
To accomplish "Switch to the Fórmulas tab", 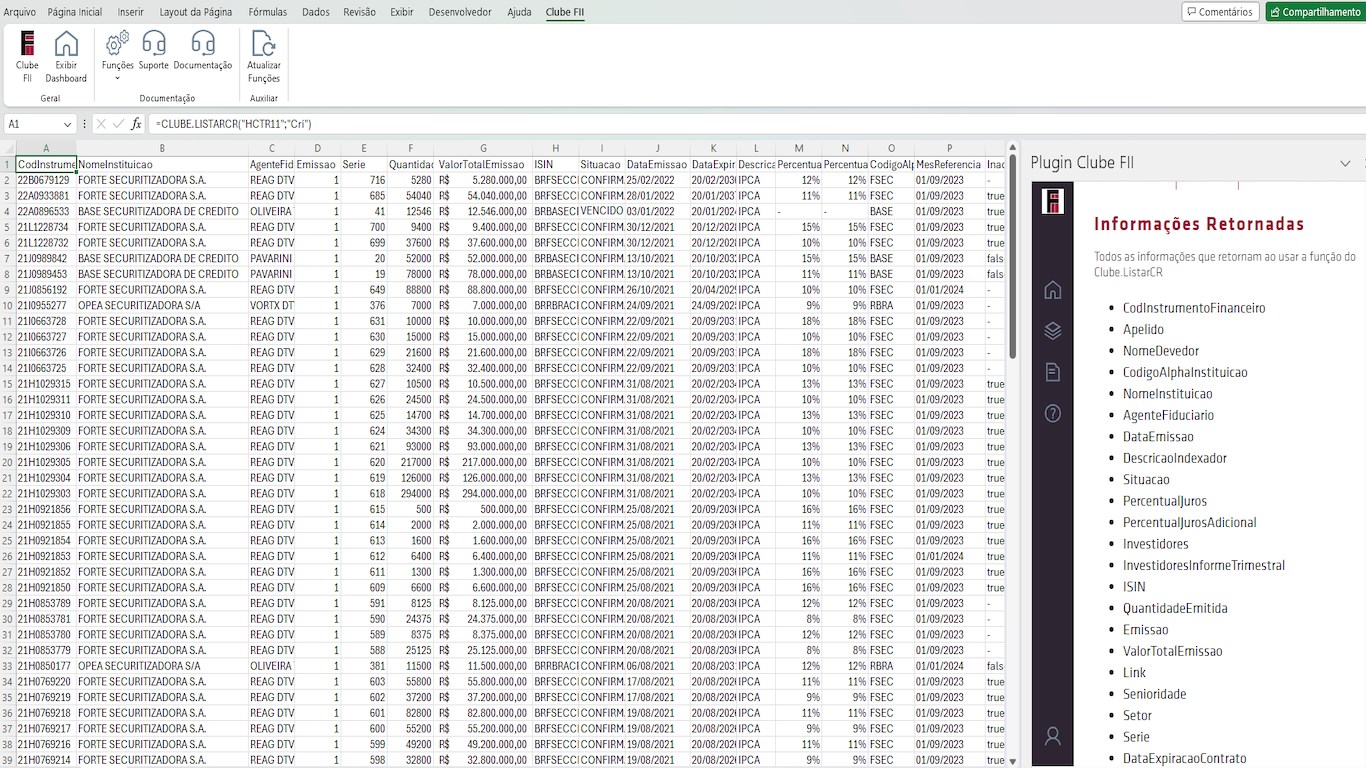I will point(268,12).
